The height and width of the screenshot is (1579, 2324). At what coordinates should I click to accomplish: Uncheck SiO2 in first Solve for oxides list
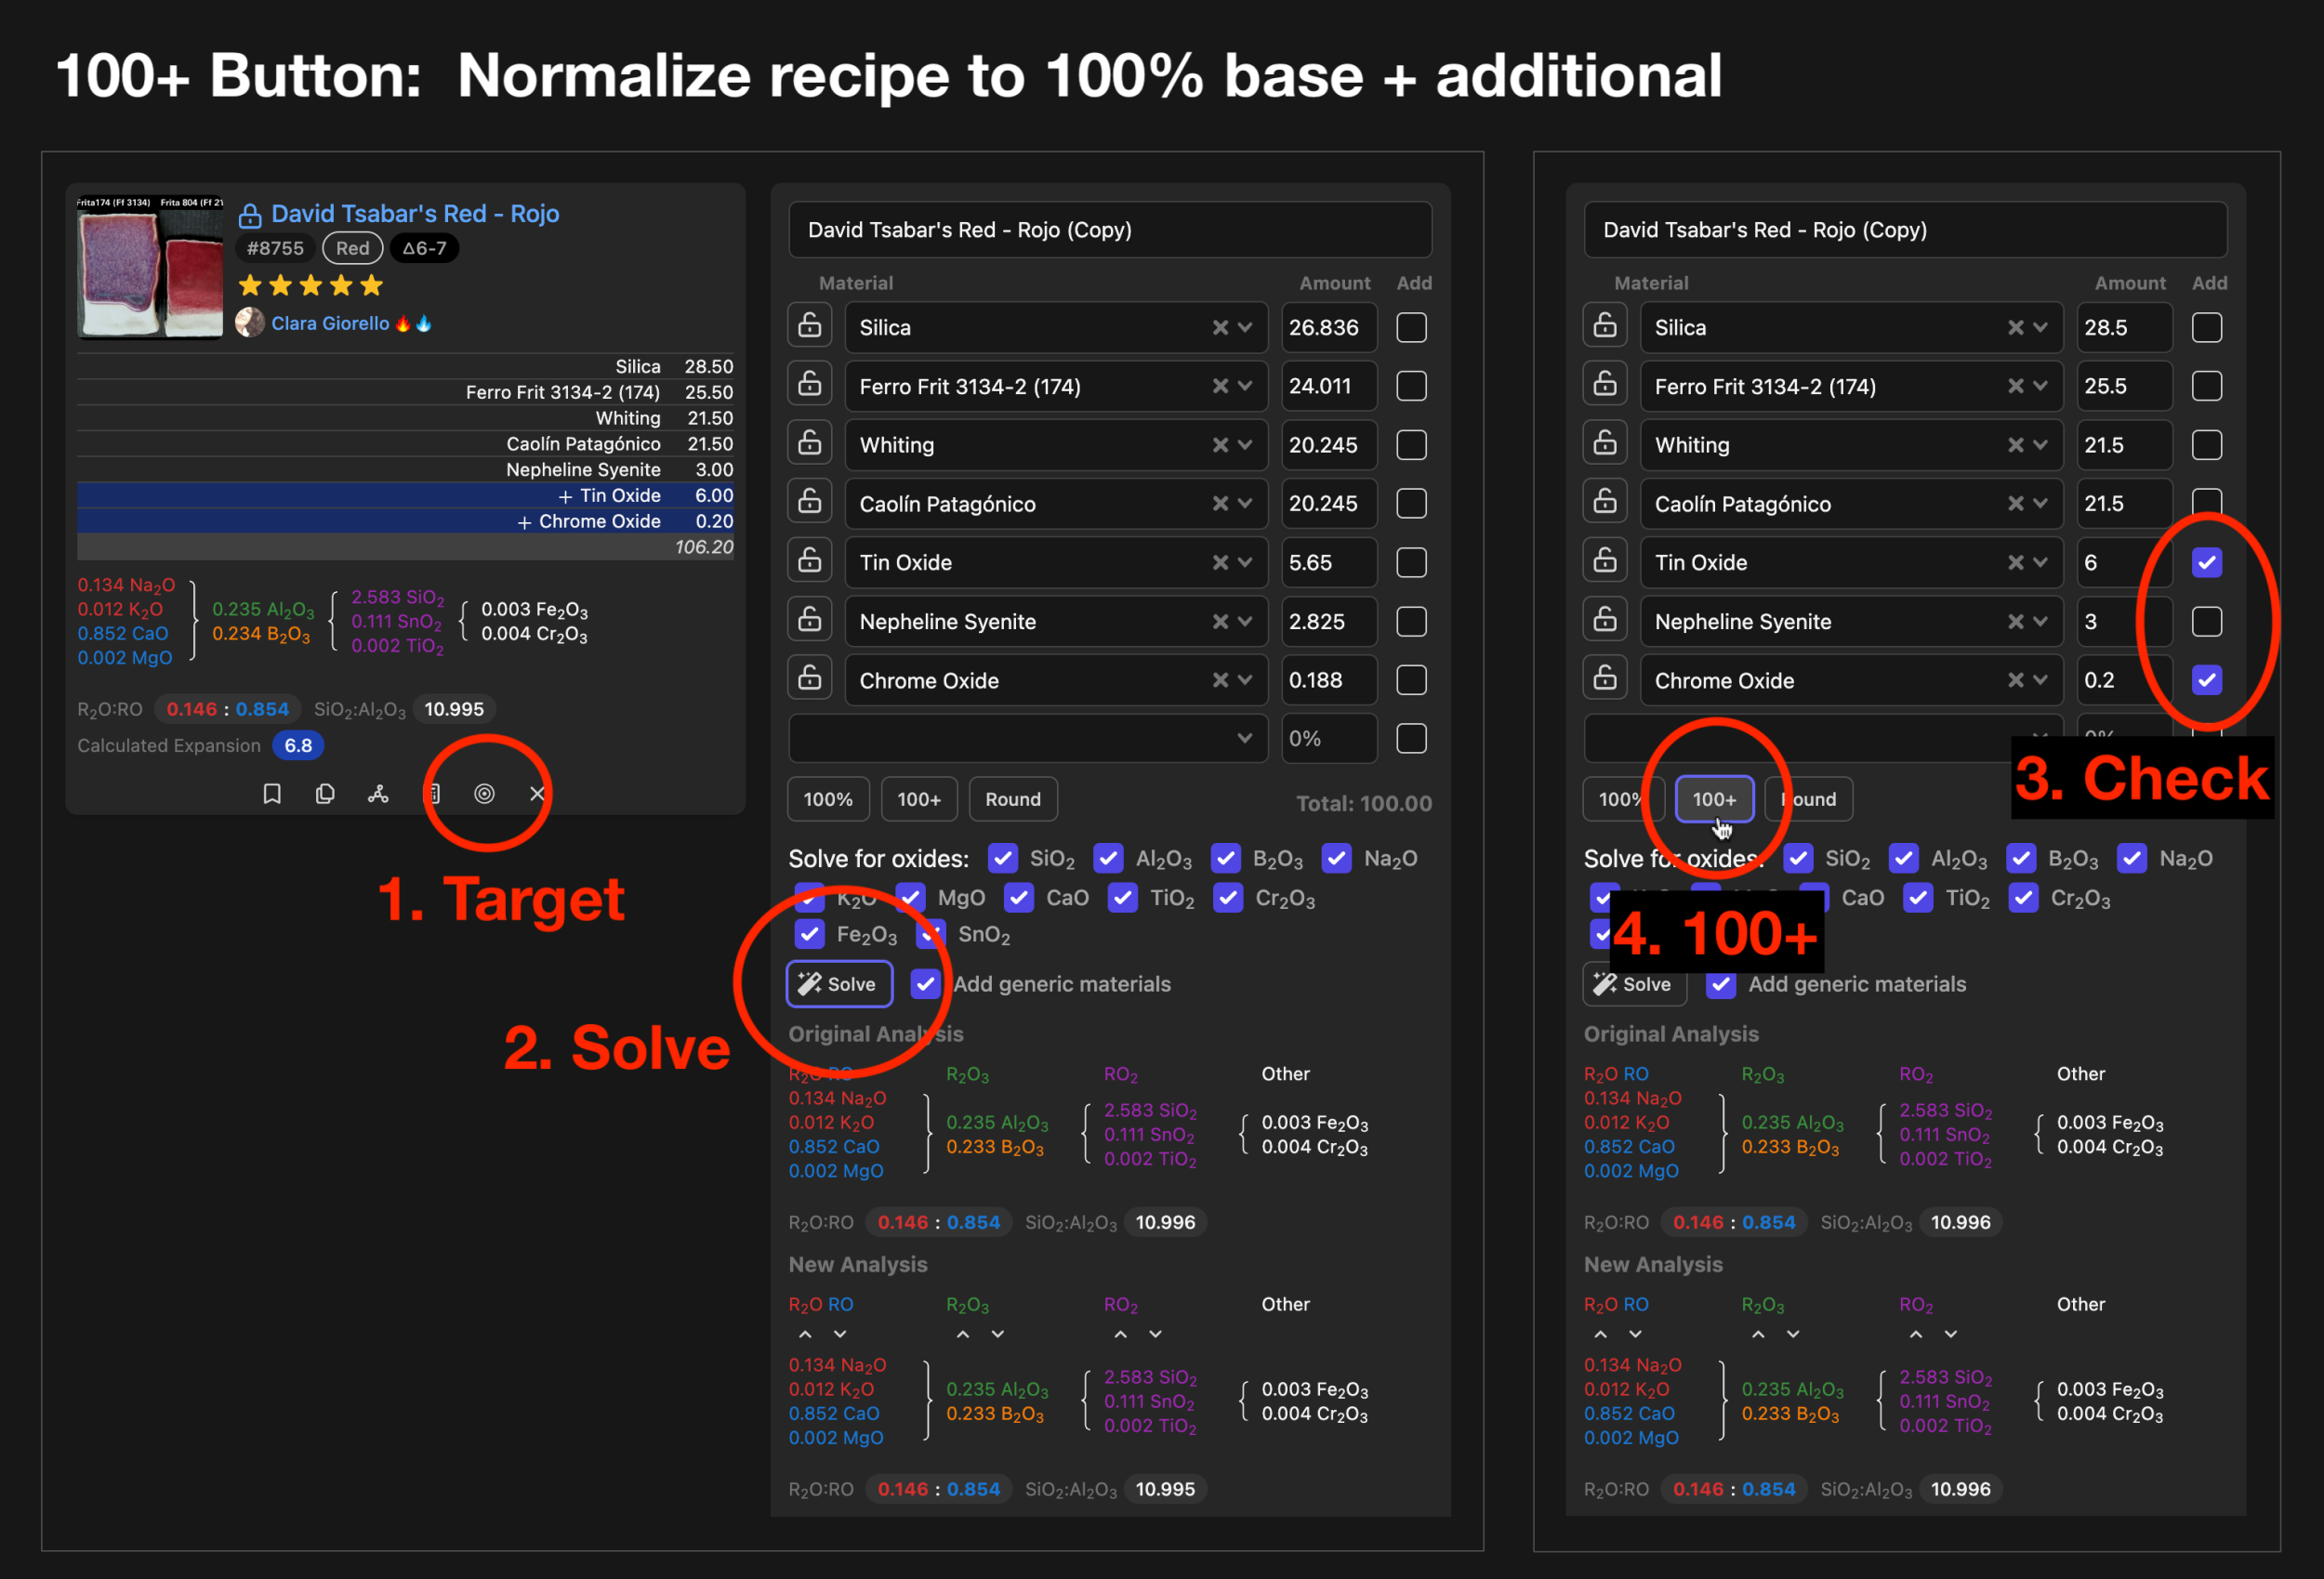1002,858
